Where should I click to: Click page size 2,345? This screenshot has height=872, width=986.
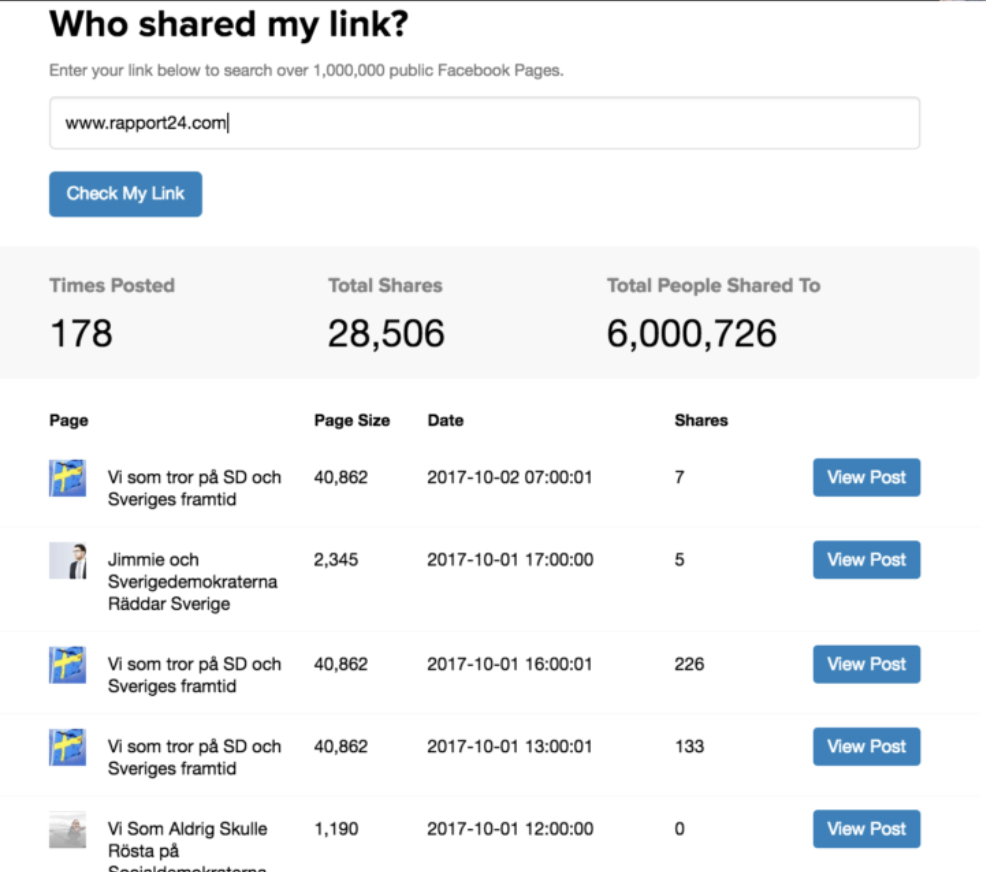pyautogui.click(x=336, y=560)
